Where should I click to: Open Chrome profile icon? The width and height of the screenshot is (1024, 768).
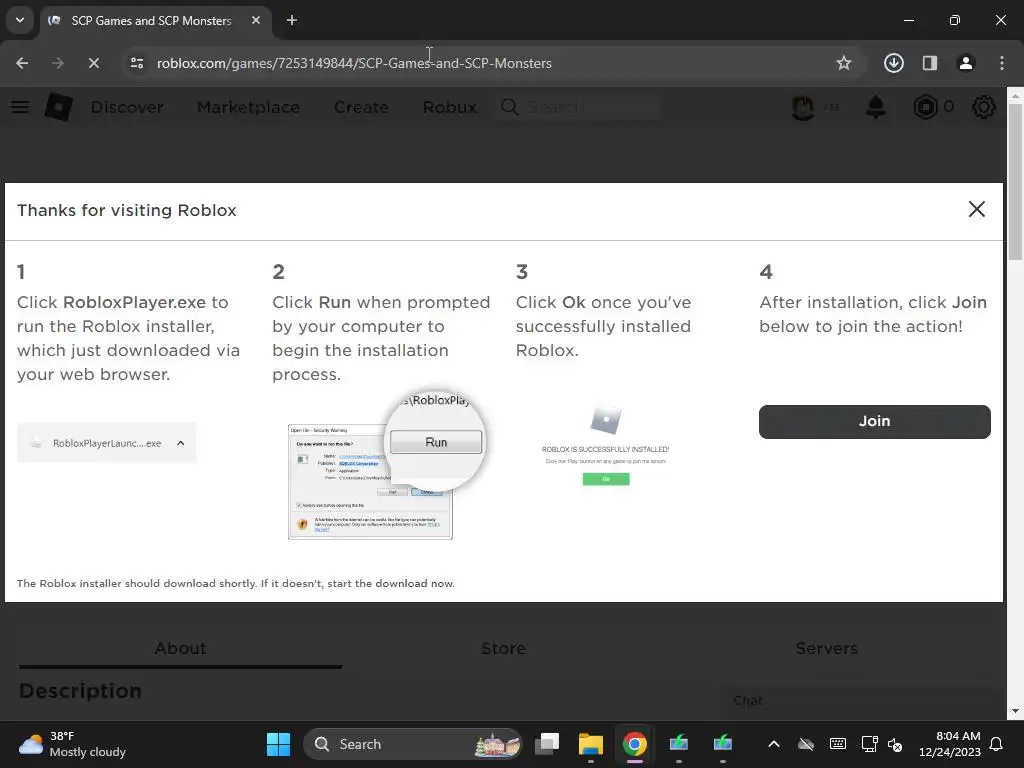(x=966, y=63)
